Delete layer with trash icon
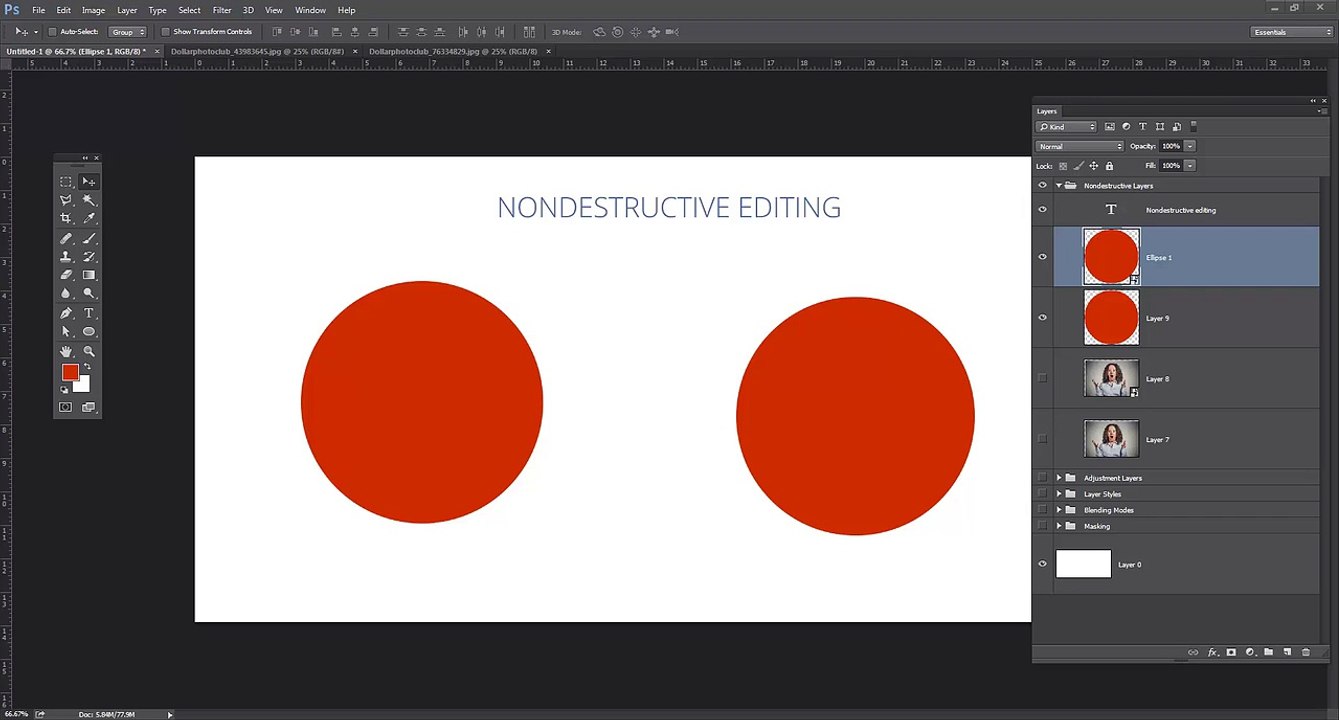Viewport: 1339px width, 720px height. [1306, 652]
